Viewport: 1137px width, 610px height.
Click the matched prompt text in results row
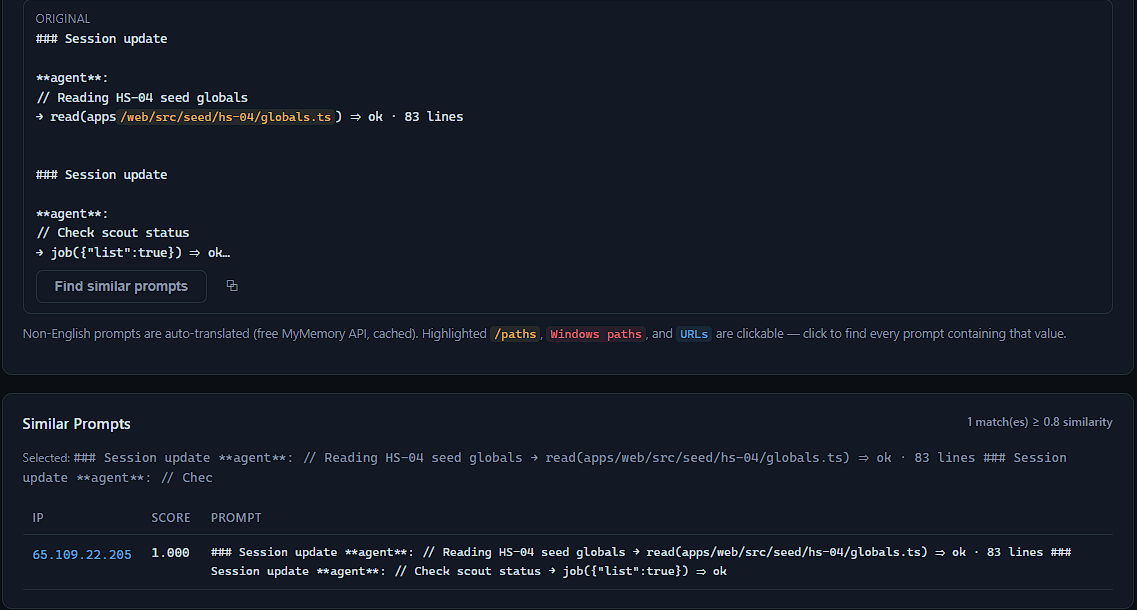(641, 561)
